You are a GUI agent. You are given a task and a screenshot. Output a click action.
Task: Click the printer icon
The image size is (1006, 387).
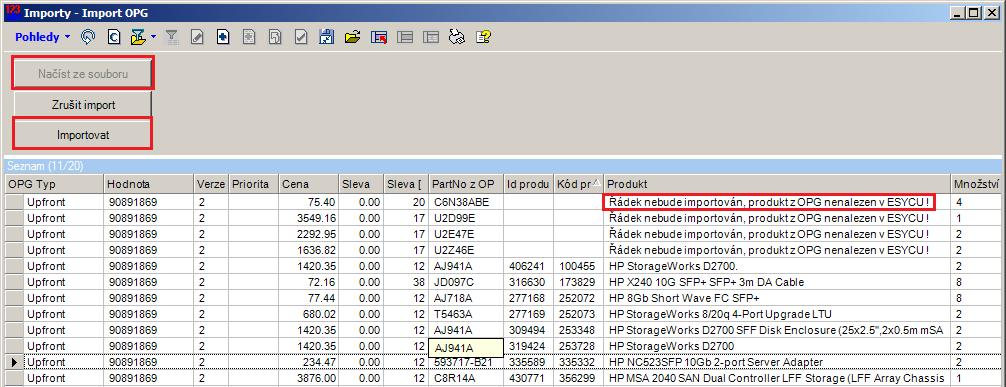456,37
